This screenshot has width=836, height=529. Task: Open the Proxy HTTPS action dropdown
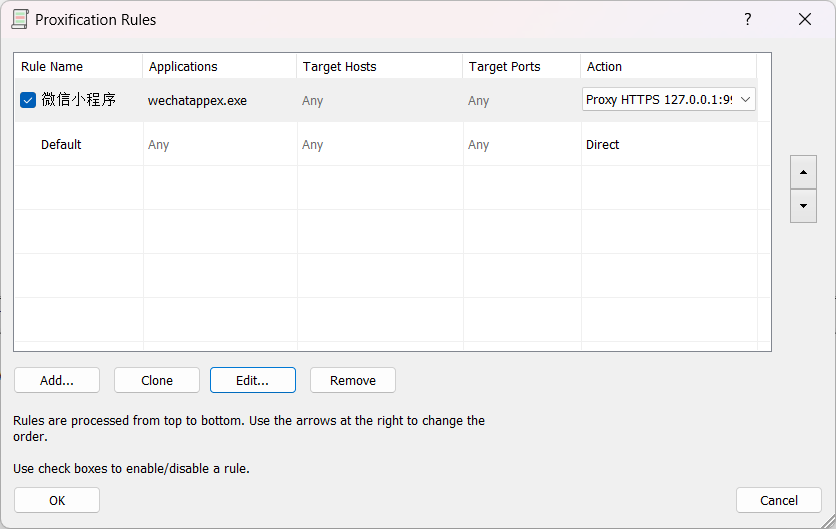point(746,99)
